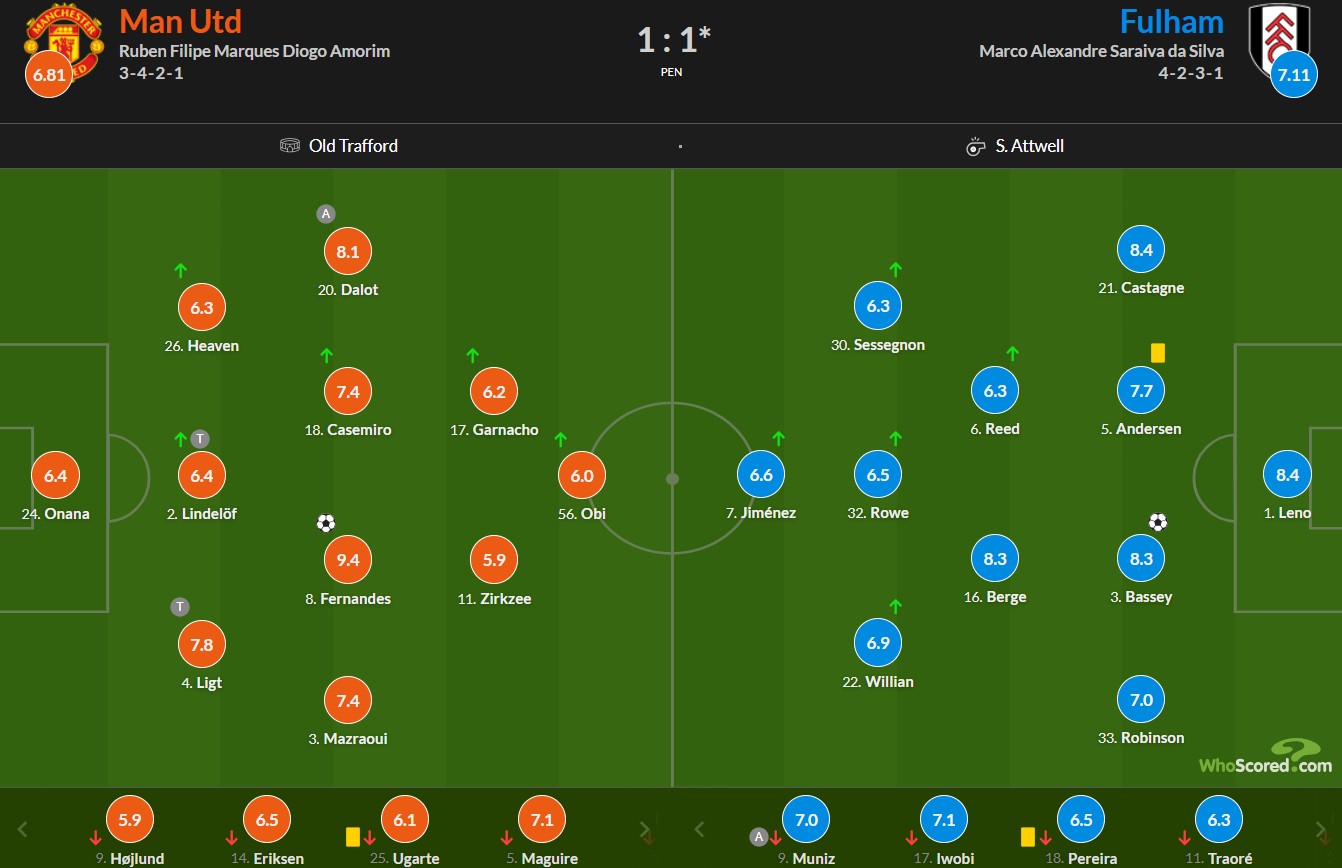This screenshot has width=1342, height=868.
Task: Click substitute Iwobi 7.1 rating
Action: tap(944, 820)
